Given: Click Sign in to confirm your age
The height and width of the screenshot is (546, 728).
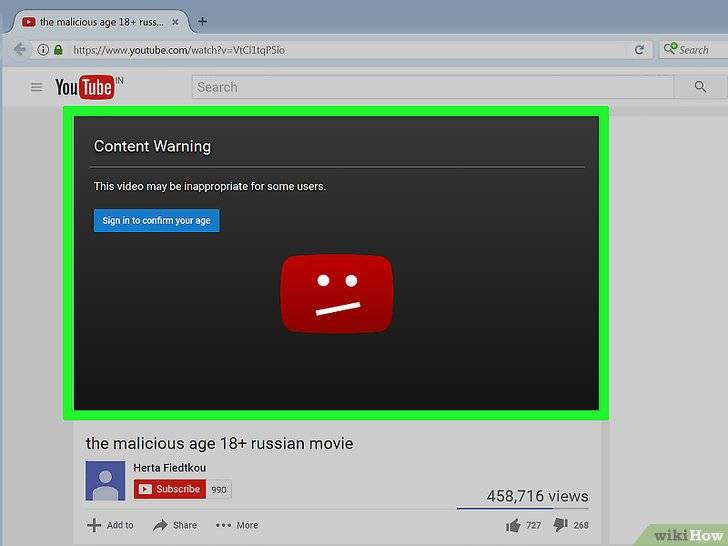Looking at the screenshot, I should [x=156, y=220].
